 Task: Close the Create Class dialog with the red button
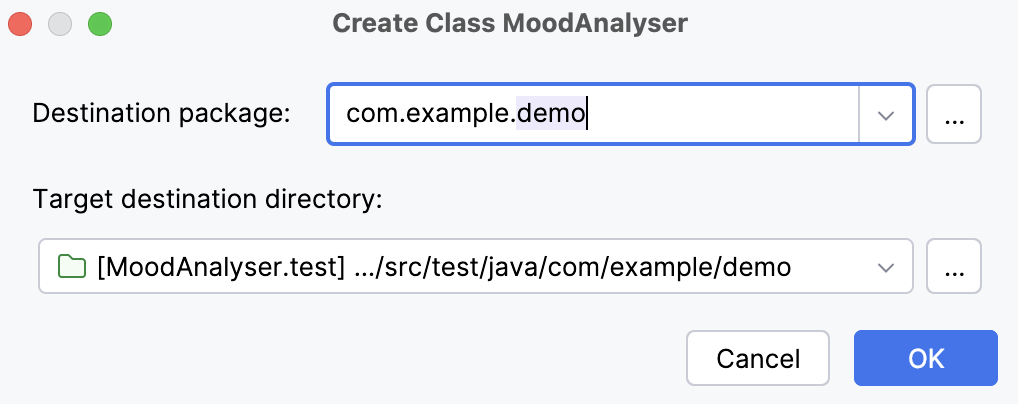click(21, 23)
